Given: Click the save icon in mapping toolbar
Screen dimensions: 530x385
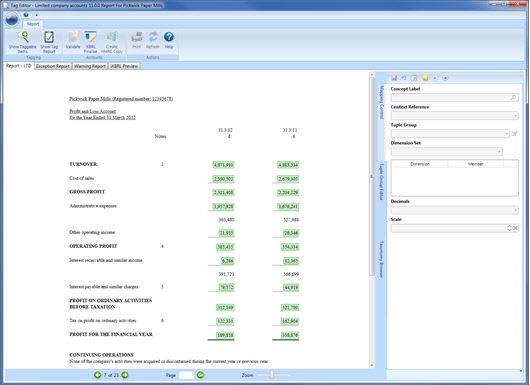Looking at the screenshot, I should point(394,78).
